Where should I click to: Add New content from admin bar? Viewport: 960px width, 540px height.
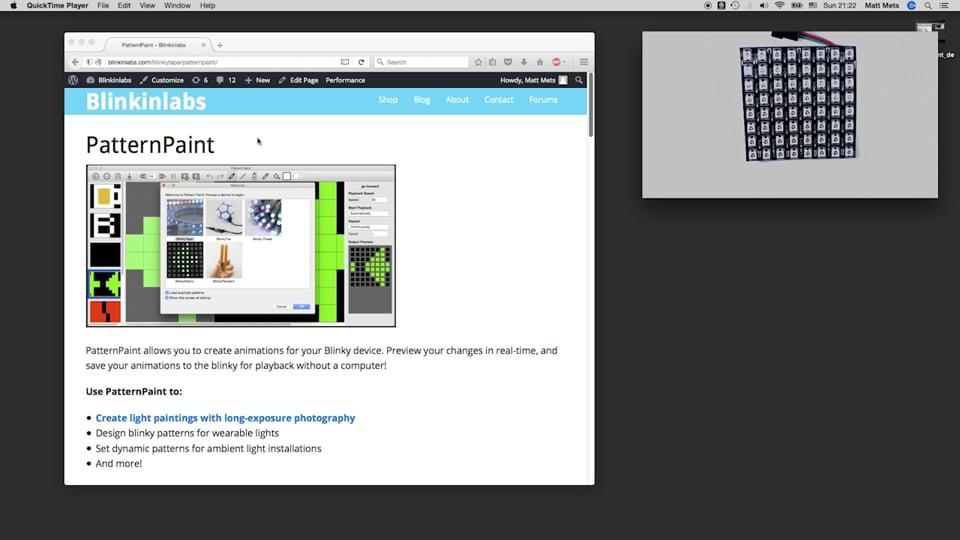pyautogui.click(x=257, y=80)
